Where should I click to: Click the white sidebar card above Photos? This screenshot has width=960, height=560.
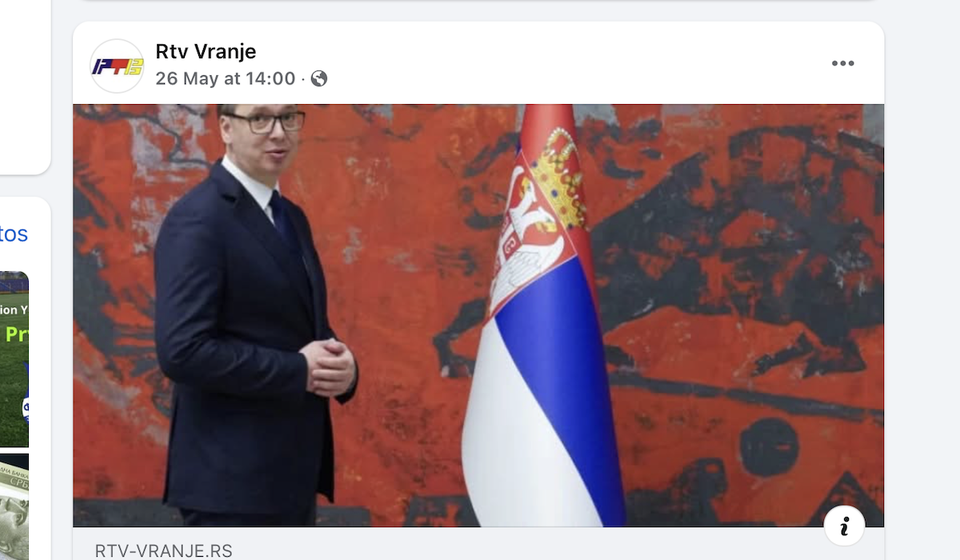point(24,86)
